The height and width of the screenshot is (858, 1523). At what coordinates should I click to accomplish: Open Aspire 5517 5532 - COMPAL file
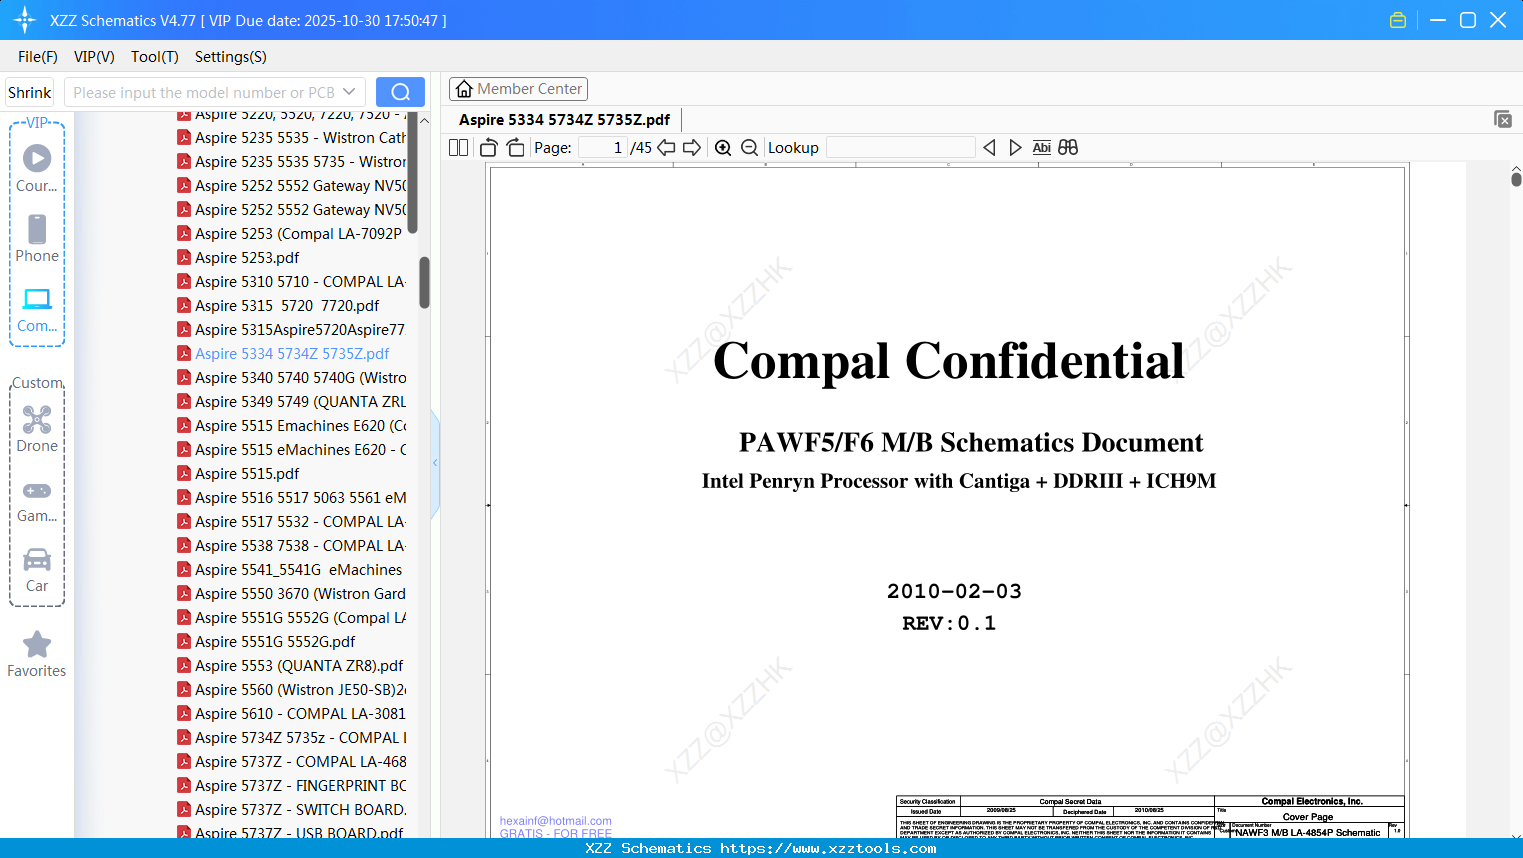(292, 522)
